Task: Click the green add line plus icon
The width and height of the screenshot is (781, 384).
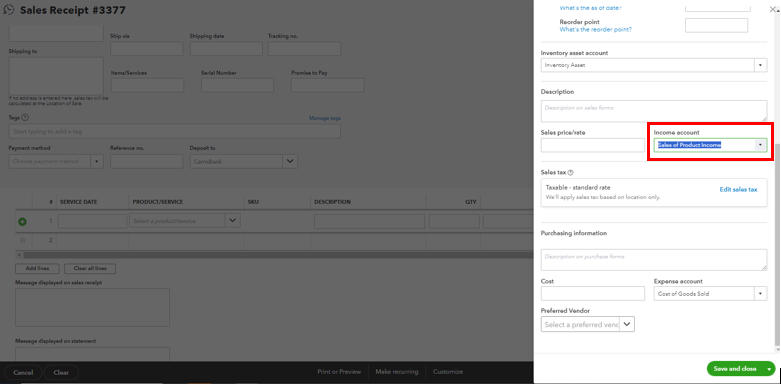Action: (x=22, y=222)
